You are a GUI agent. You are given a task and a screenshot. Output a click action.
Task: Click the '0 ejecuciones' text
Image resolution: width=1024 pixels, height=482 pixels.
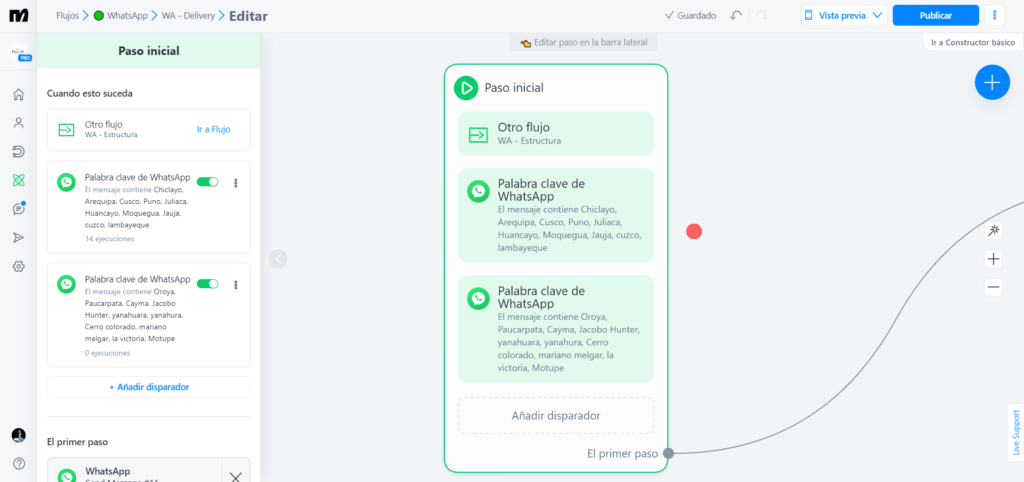click(x=108, y=353)
